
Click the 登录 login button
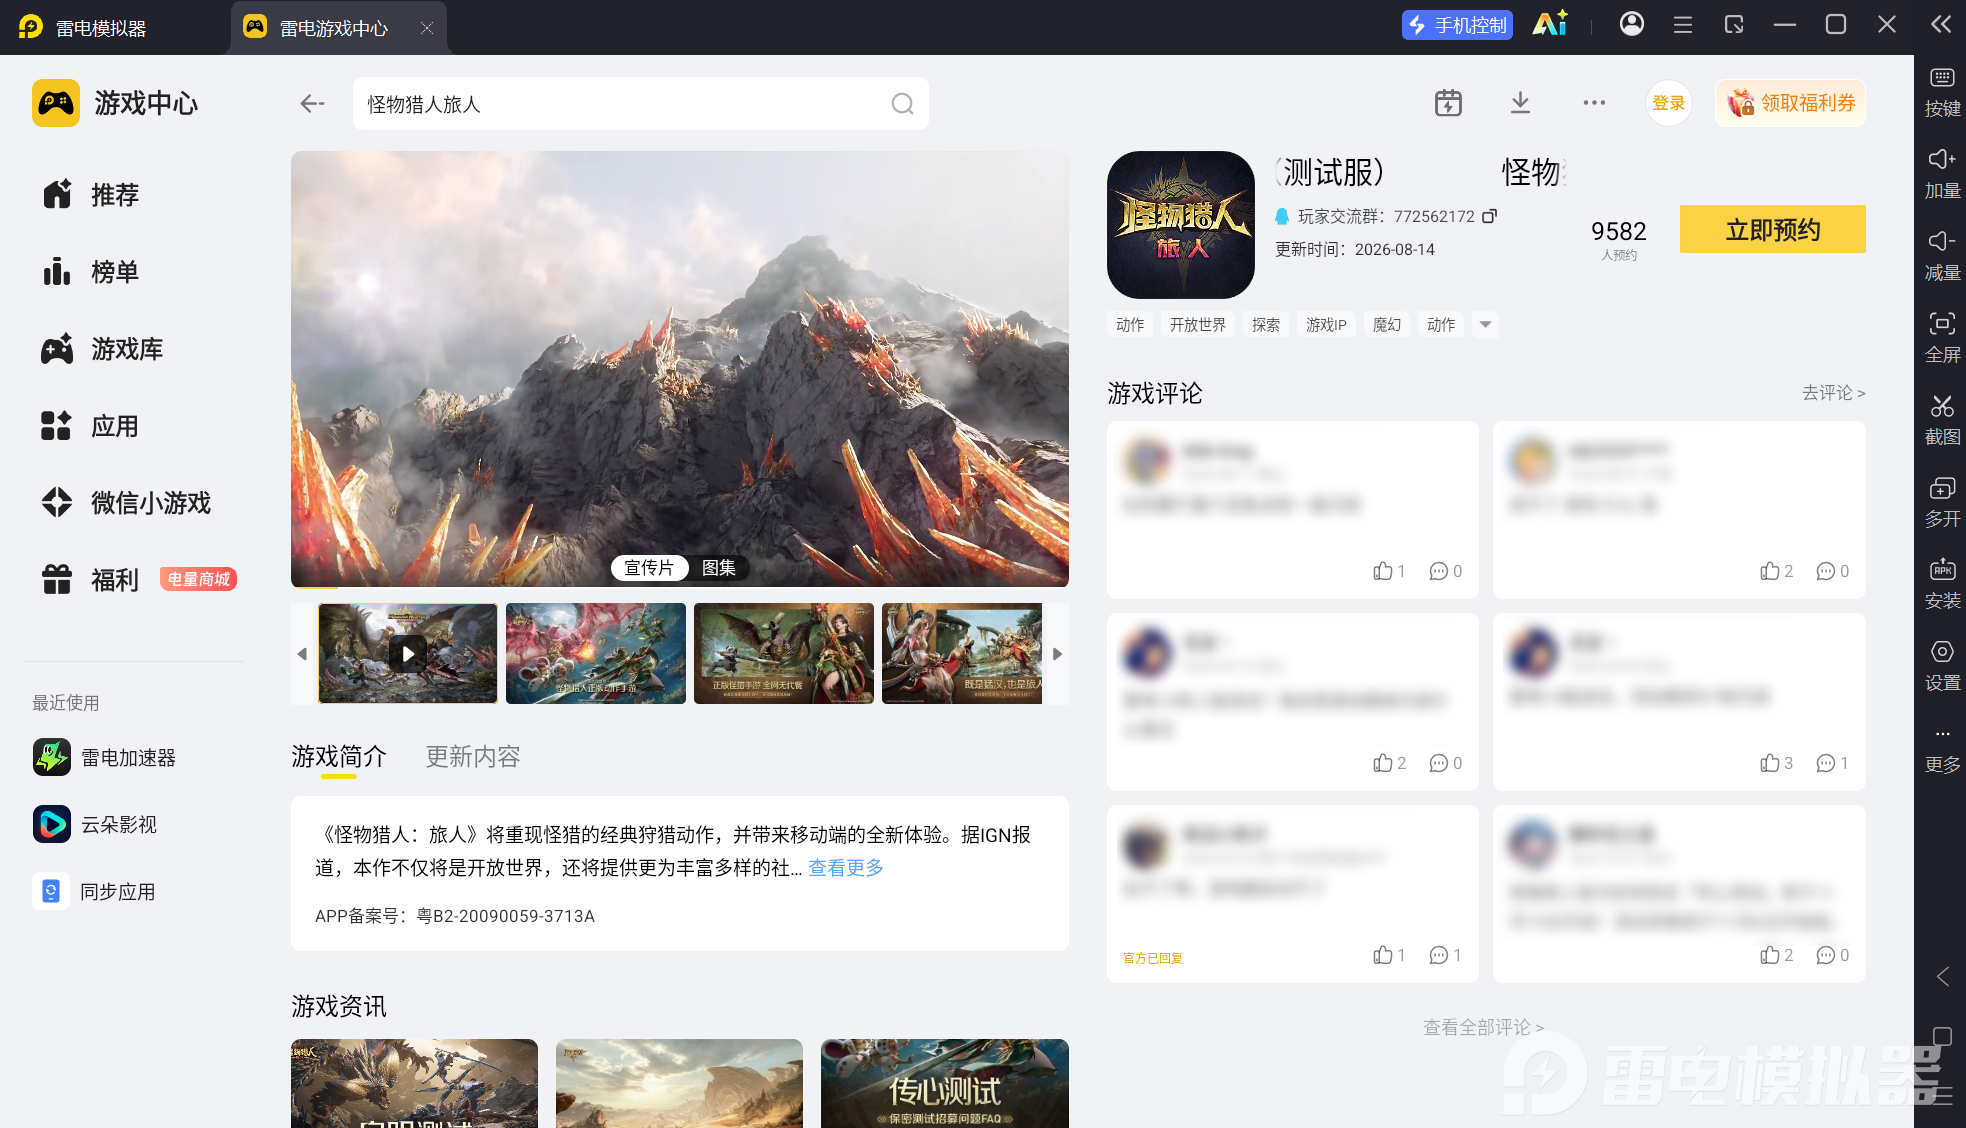(1668, 103)
